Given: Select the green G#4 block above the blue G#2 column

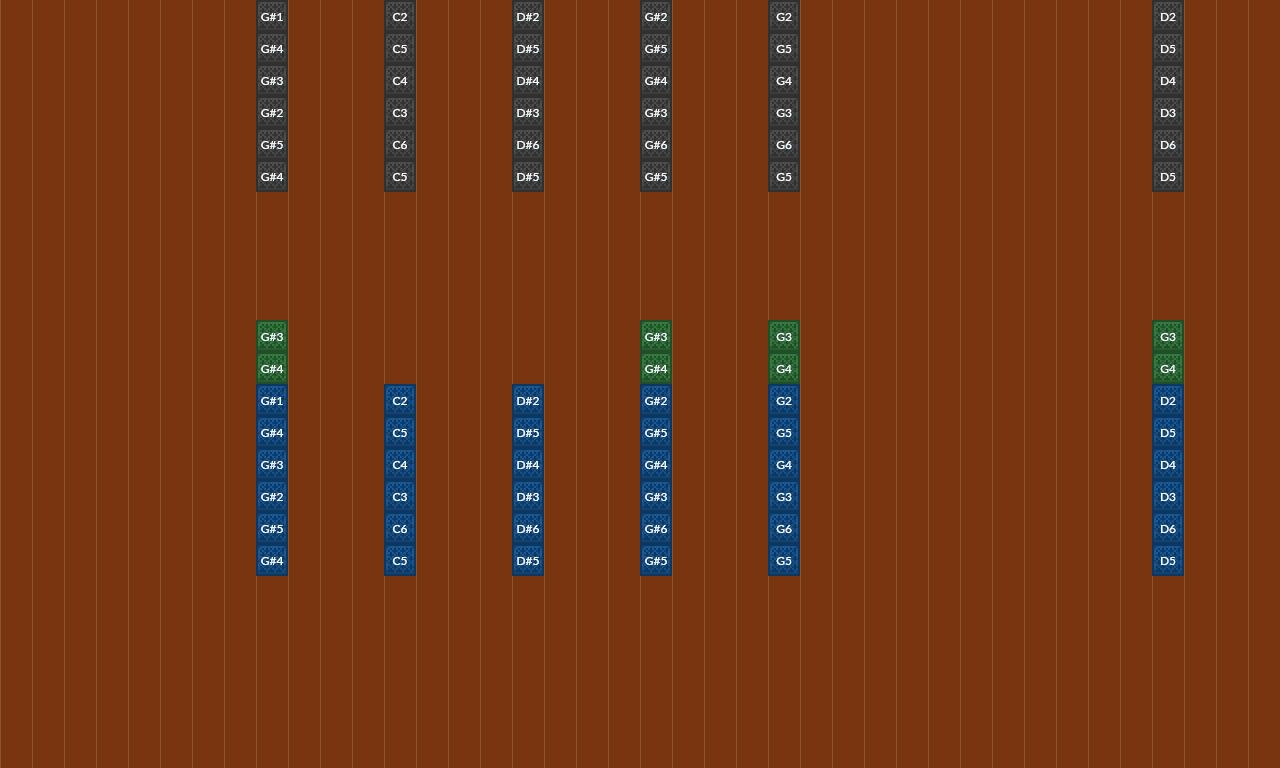Looking at the screenshot, I should [655, 369].
